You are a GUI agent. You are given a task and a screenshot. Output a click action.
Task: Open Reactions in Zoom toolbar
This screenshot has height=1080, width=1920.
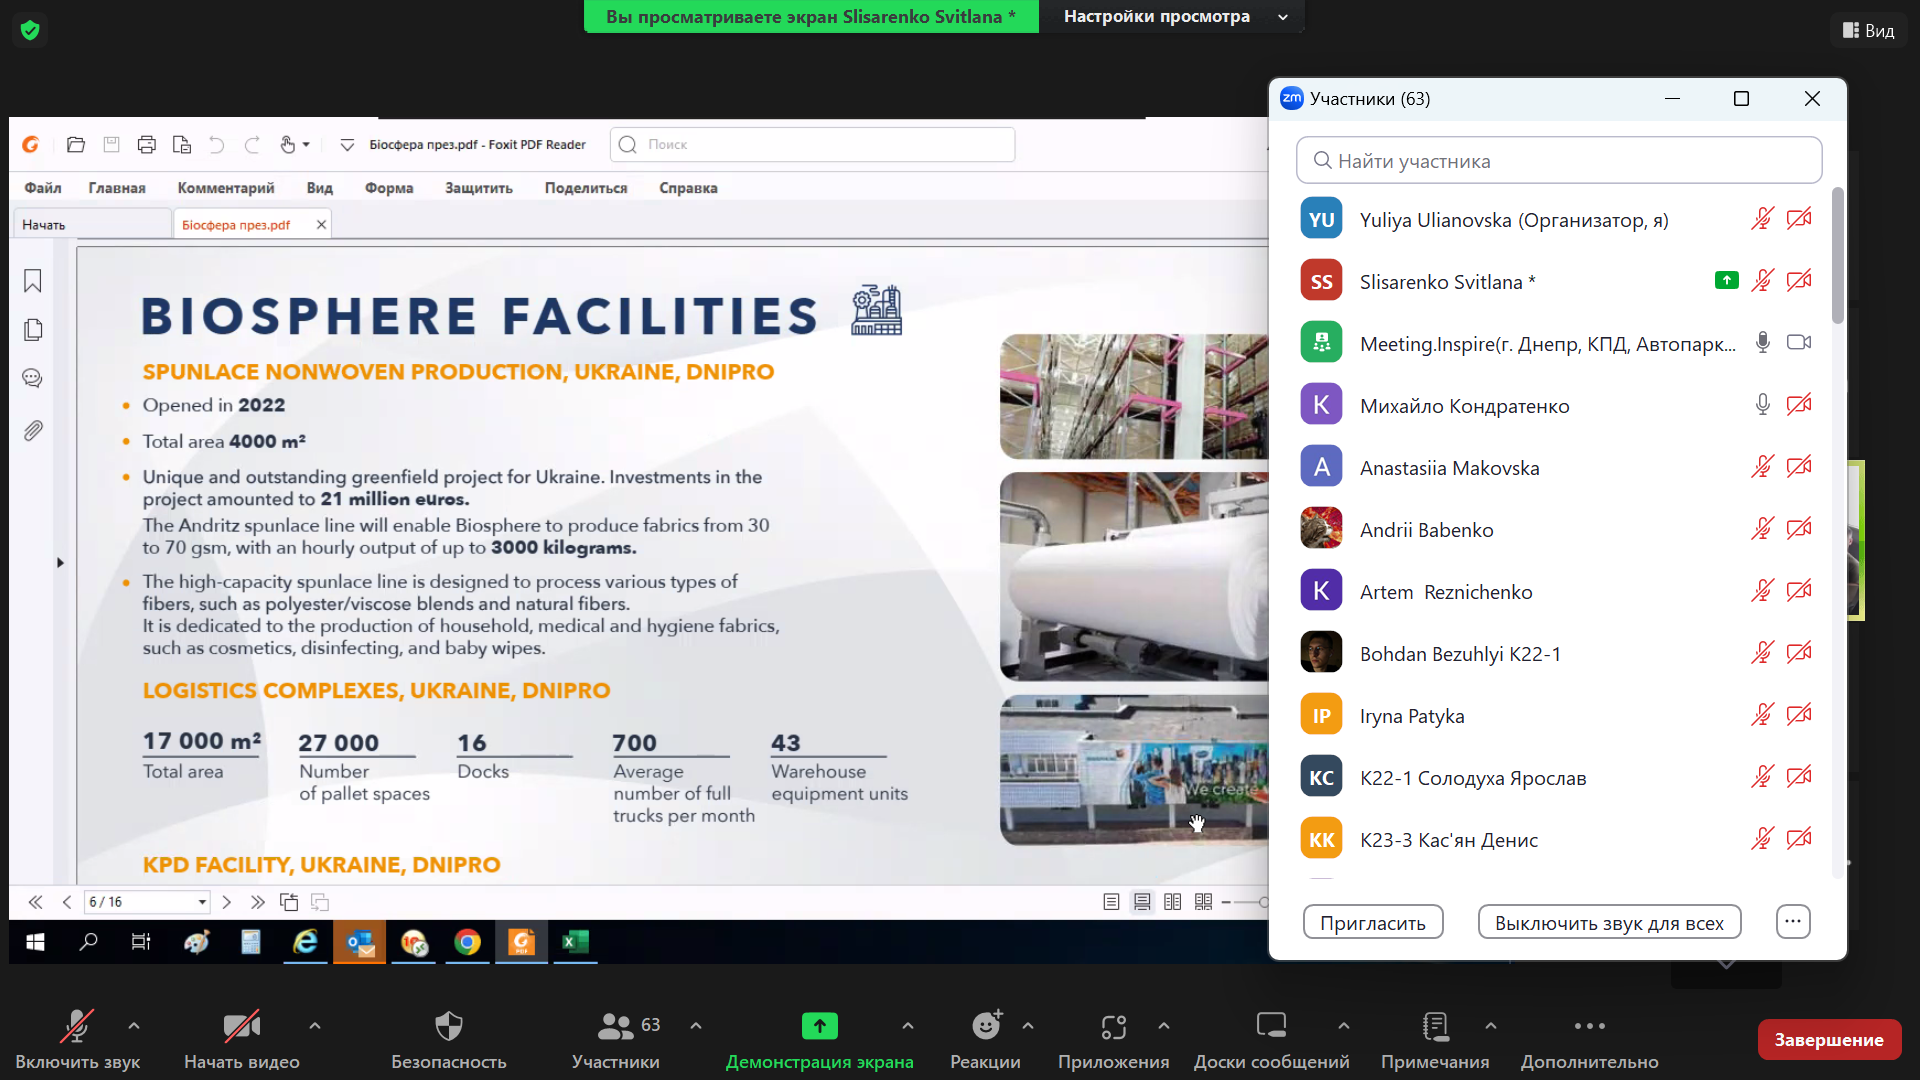point(985,1040)
